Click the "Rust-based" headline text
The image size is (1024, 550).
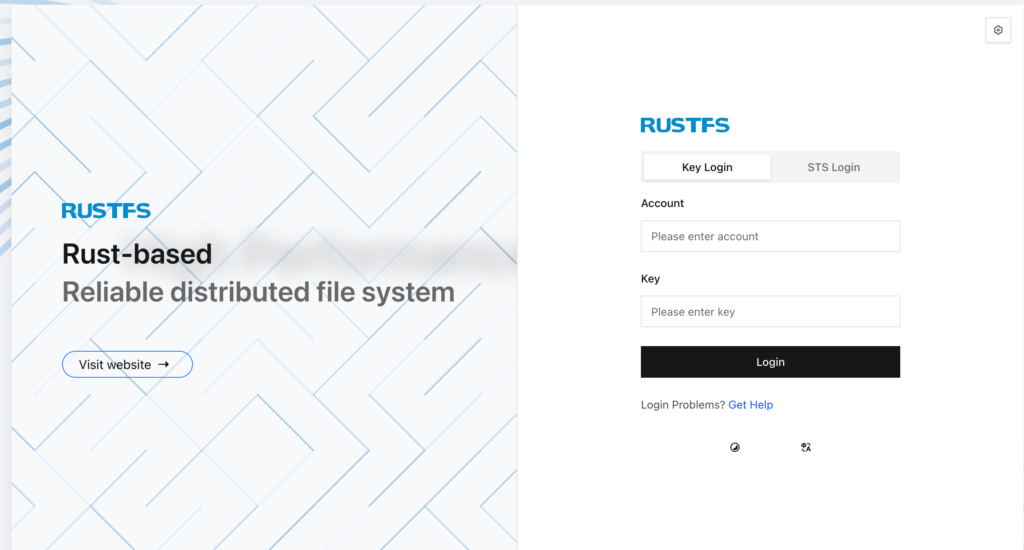pyautogui.click(x=137, y=254)
